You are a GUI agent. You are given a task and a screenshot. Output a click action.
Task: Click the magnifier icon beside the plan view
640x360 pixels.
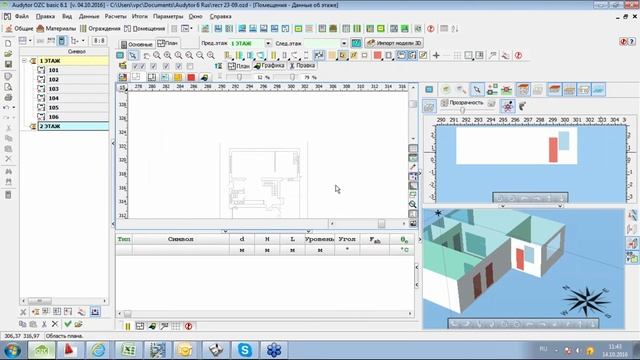coord(413,204)
